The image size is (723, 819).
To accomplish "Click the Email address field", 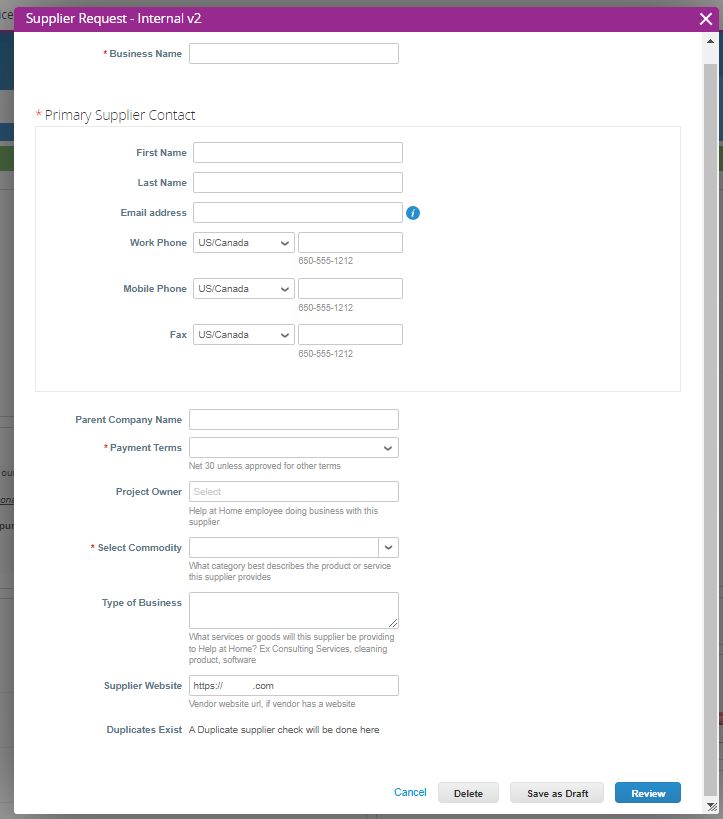I will click(x=298, y=213).
